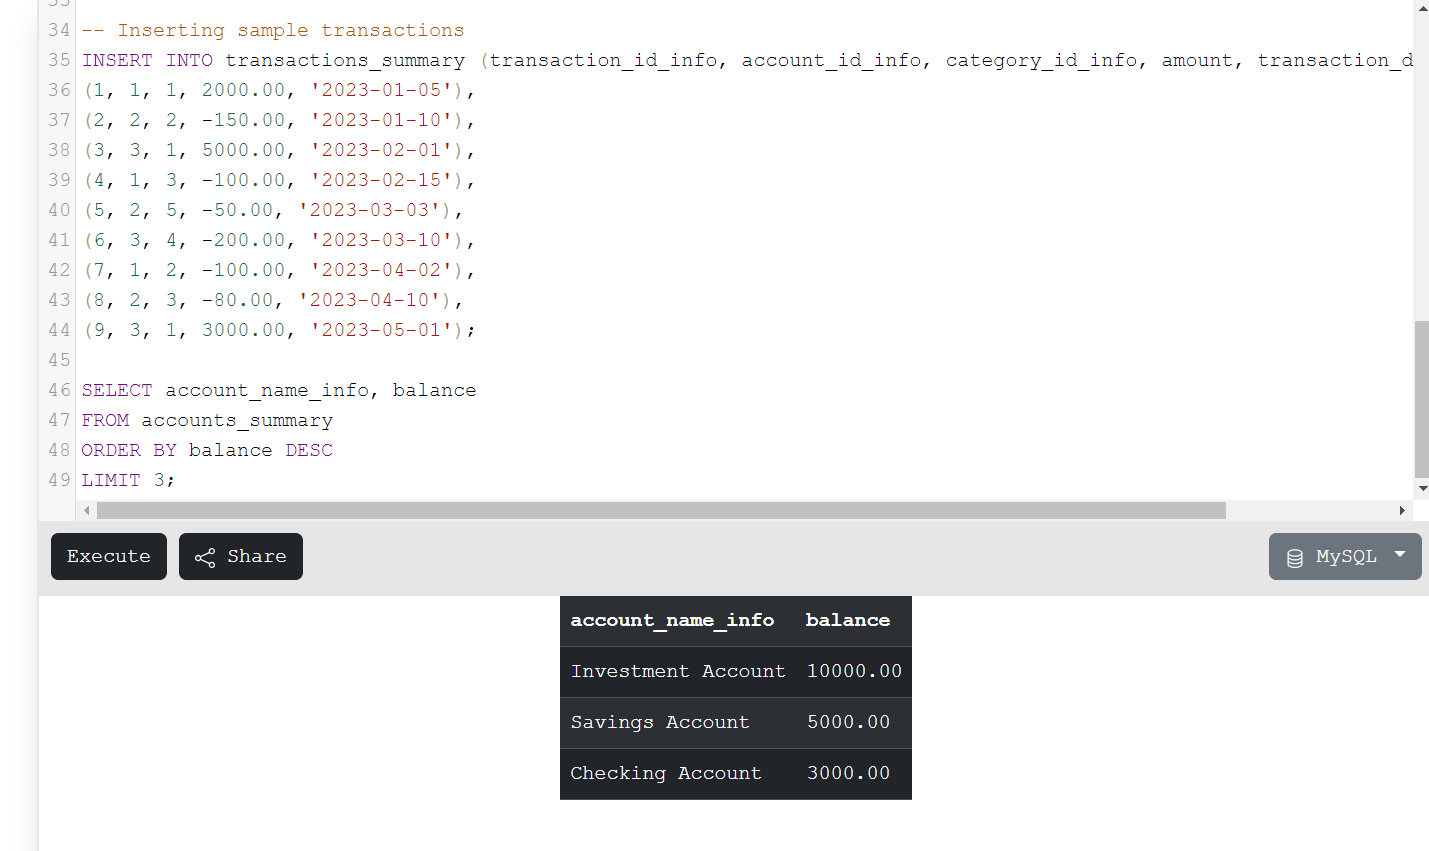Click the -150.00 amount on line 37
The width and height of the screenshot is (1429, 851).
(243, 120)
